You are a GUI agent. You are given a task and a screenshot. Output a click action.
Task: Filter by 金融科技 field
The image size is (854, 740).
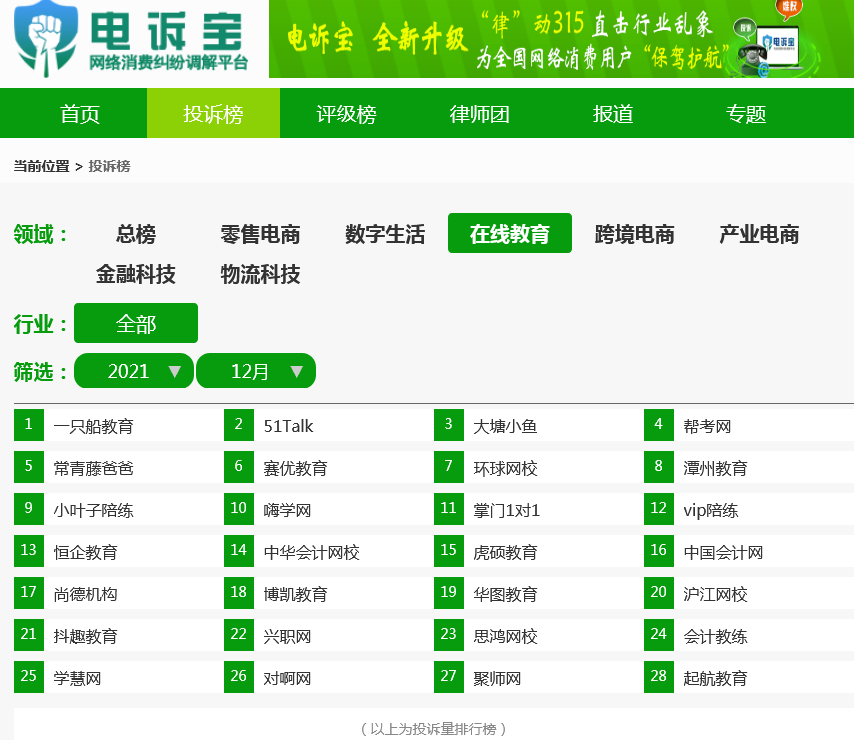[136, 274]
